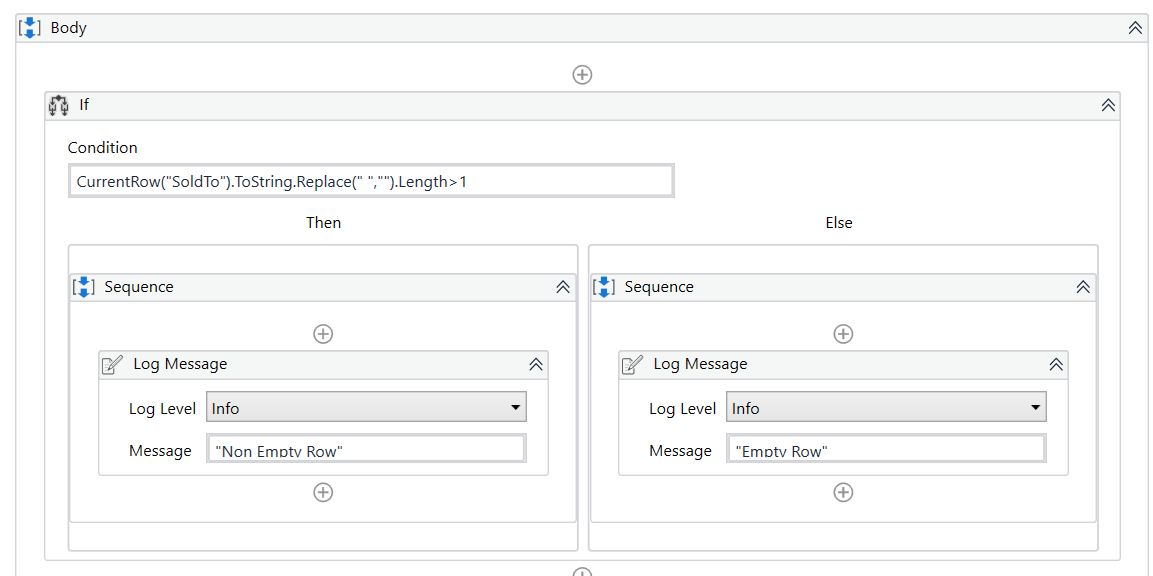Click the Else Sequence icon

click(604, 287)
